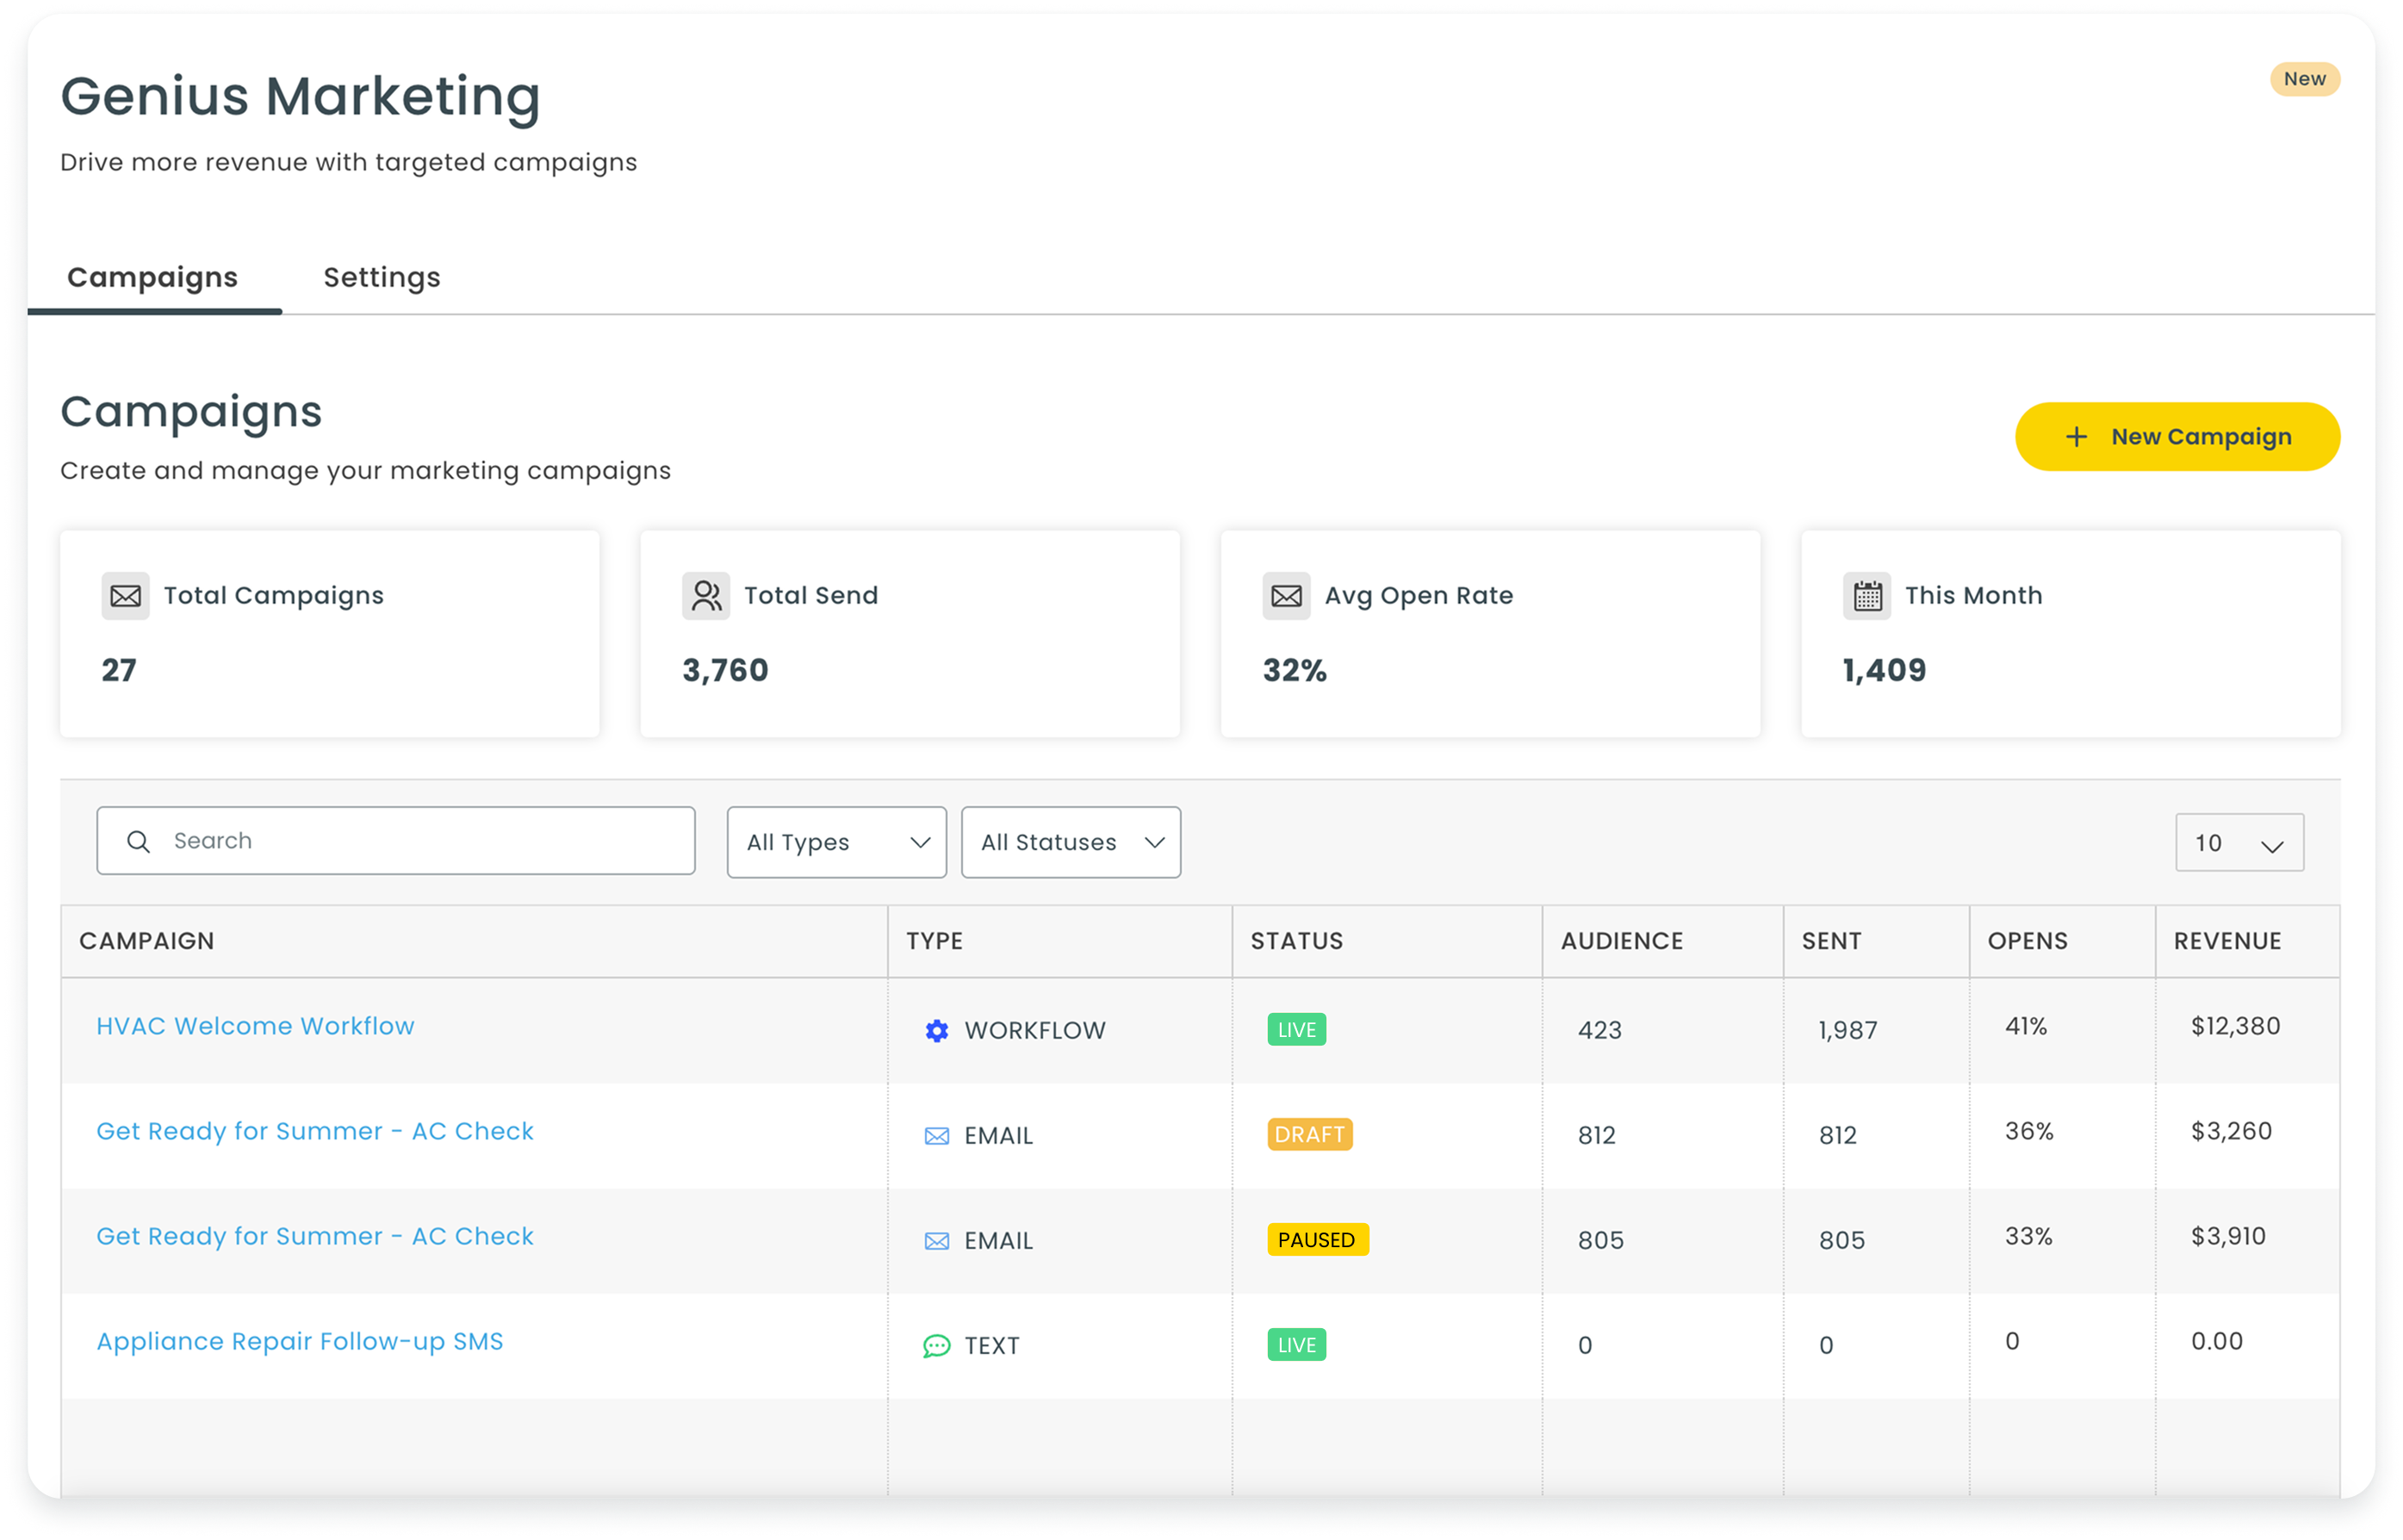Screen dimensions: 2403x1540
Task: Open the HVAC Welcome Workflow campaign link
Action: pos(255,1026)
